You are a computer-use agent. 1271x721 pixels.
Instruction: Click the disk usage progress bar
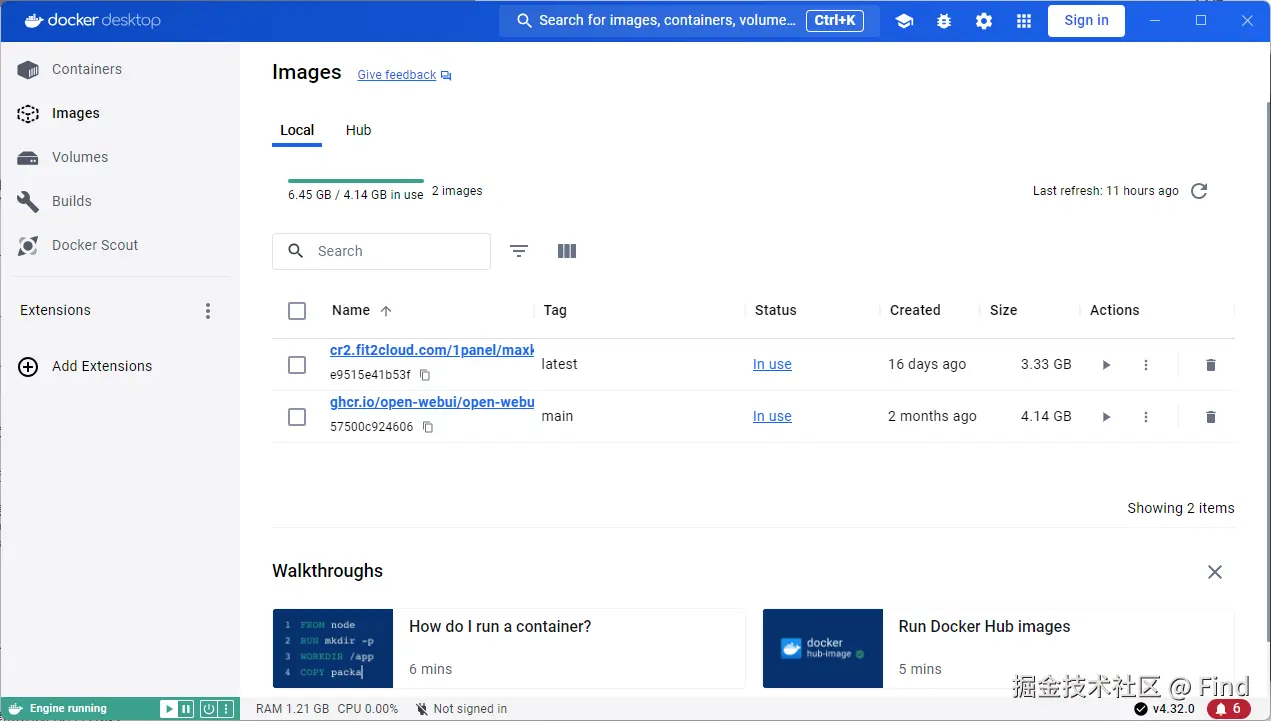coord(356,181)
